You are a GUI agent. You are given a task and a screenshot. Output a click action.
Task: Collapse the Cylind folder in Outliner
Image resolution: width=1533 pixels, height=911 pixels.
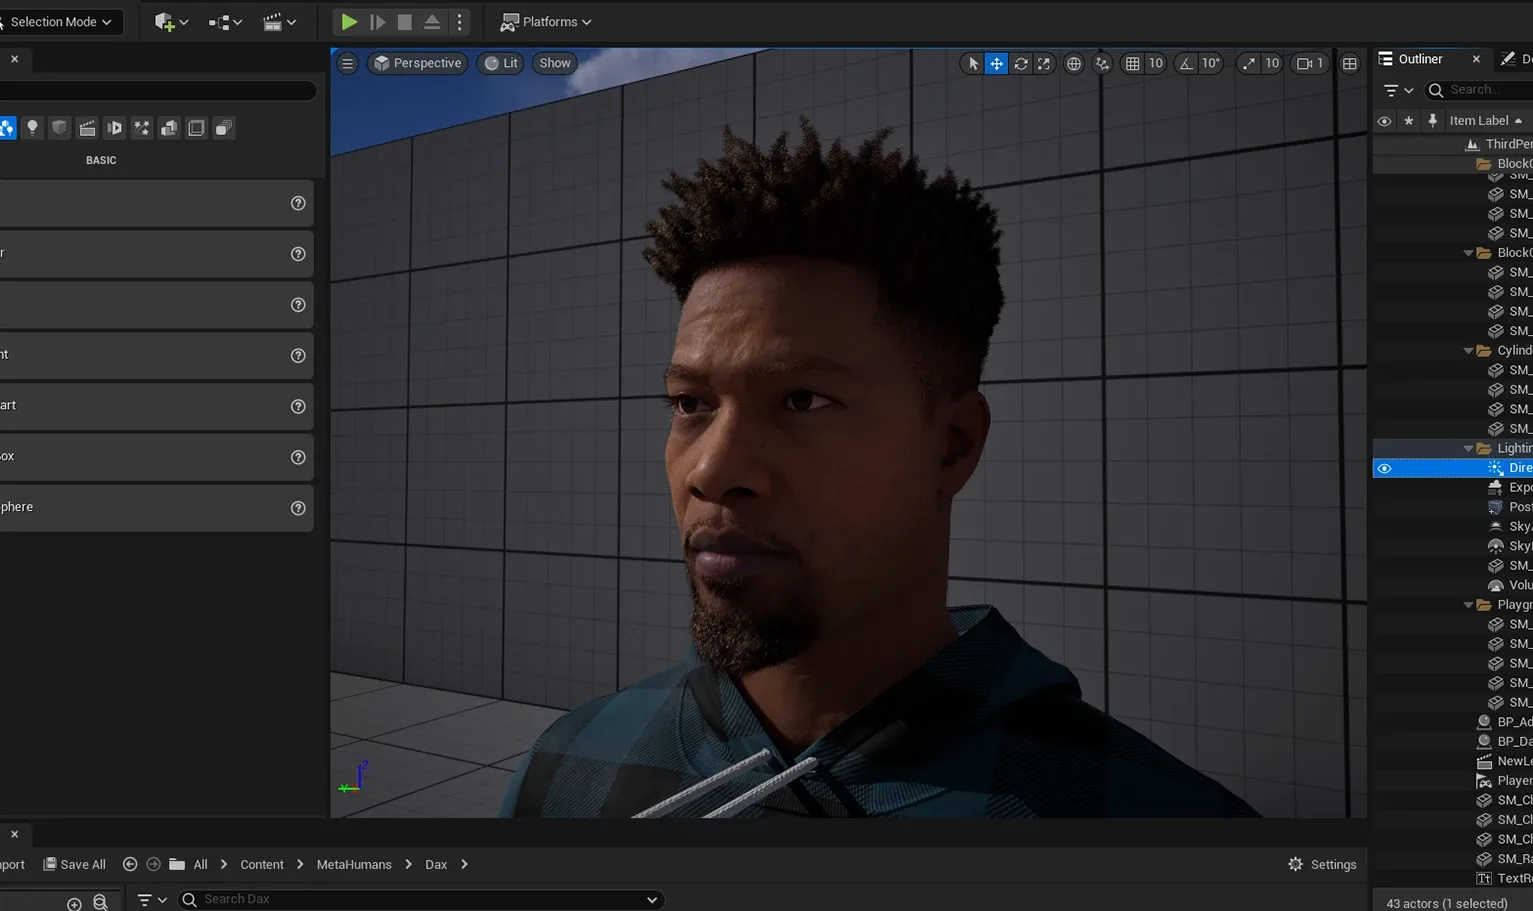click(1468, 351)
